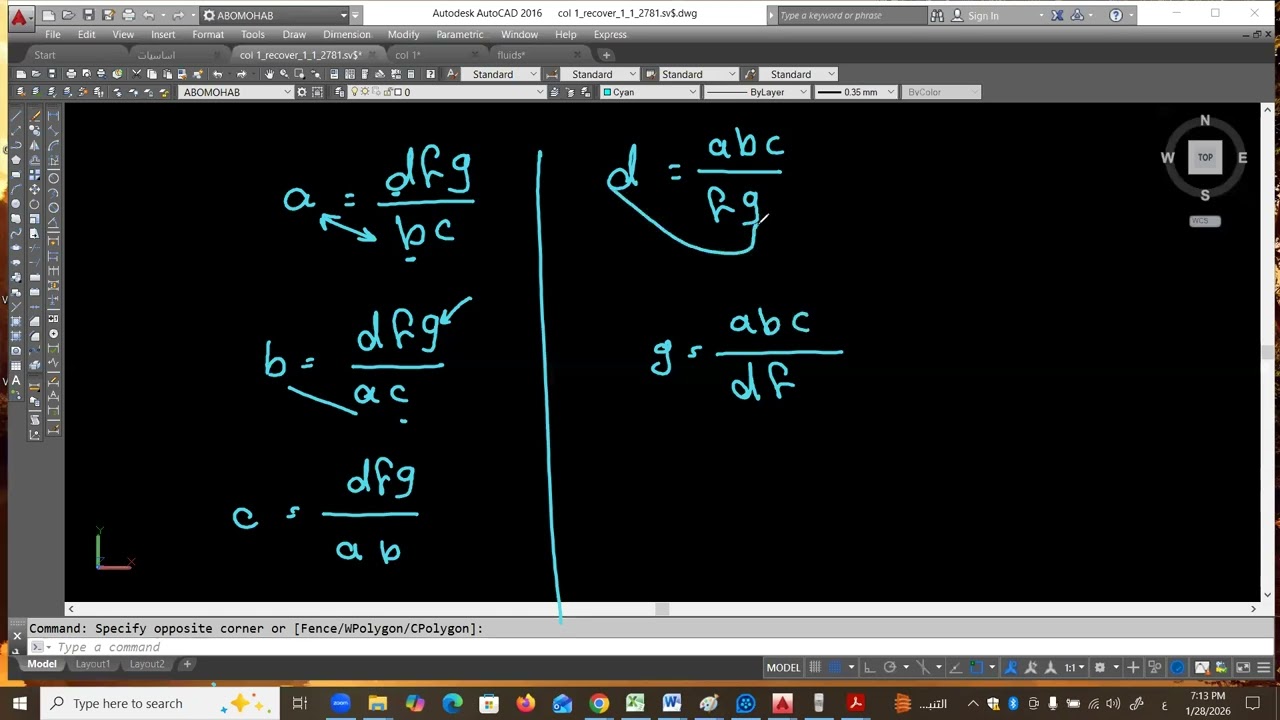Switch to the Layout2 tab
1280x720 pixels.
147,664
